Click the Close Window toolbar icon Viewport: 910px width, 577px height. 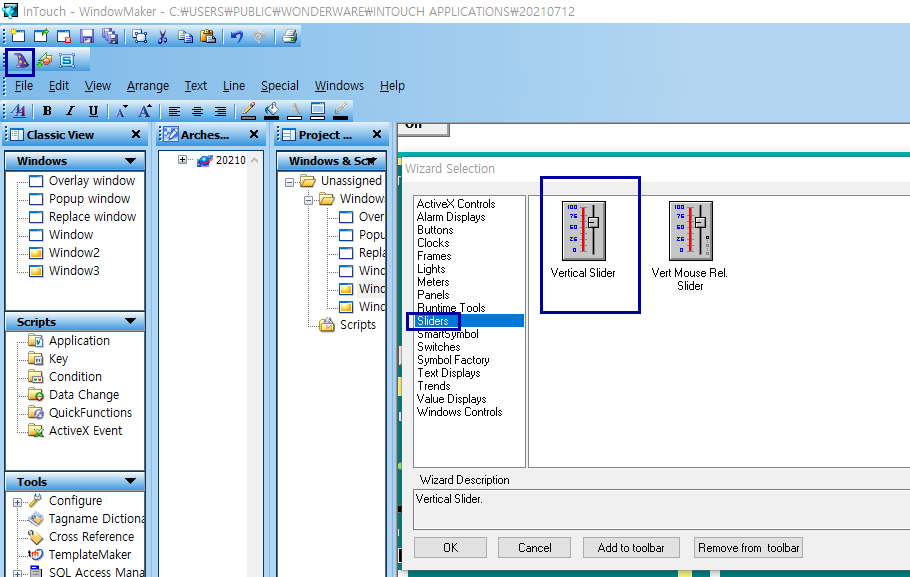(64, 37)
